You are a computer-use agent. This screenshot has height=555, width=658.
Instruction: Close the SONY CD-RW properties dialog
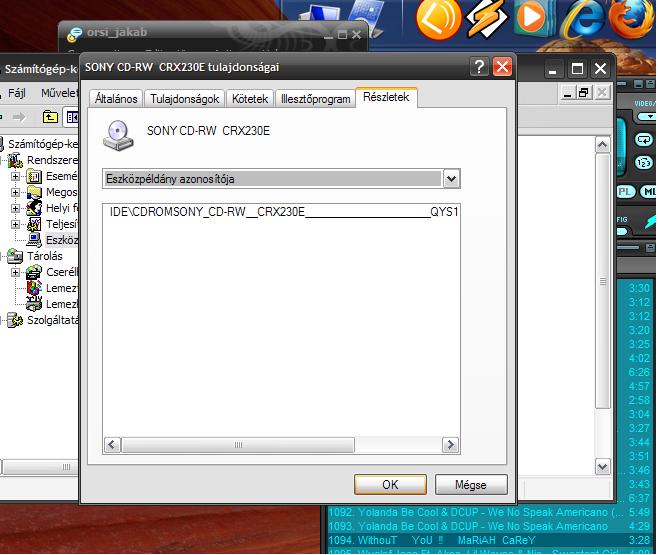point(502,67)
